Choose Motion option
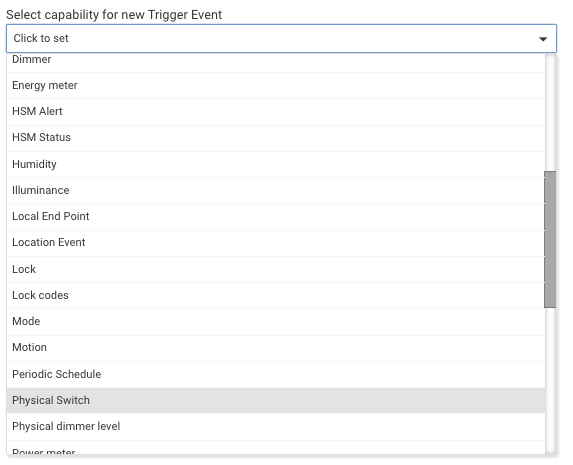 (x=276, y=348)
